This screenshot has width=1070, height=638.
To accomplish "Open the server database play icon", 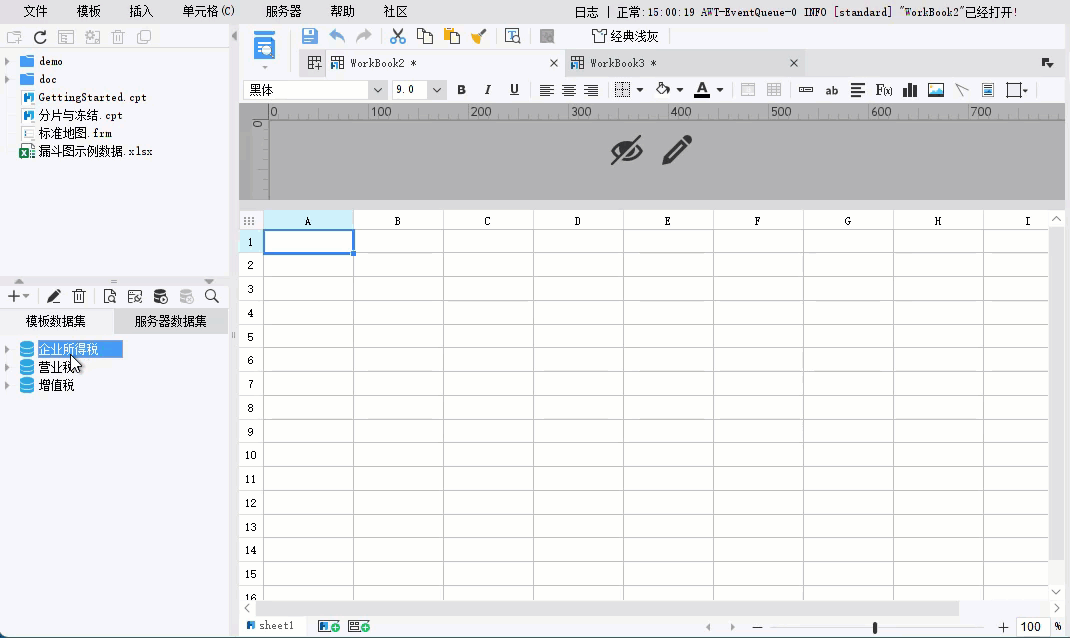I will (x=160, y=296).
